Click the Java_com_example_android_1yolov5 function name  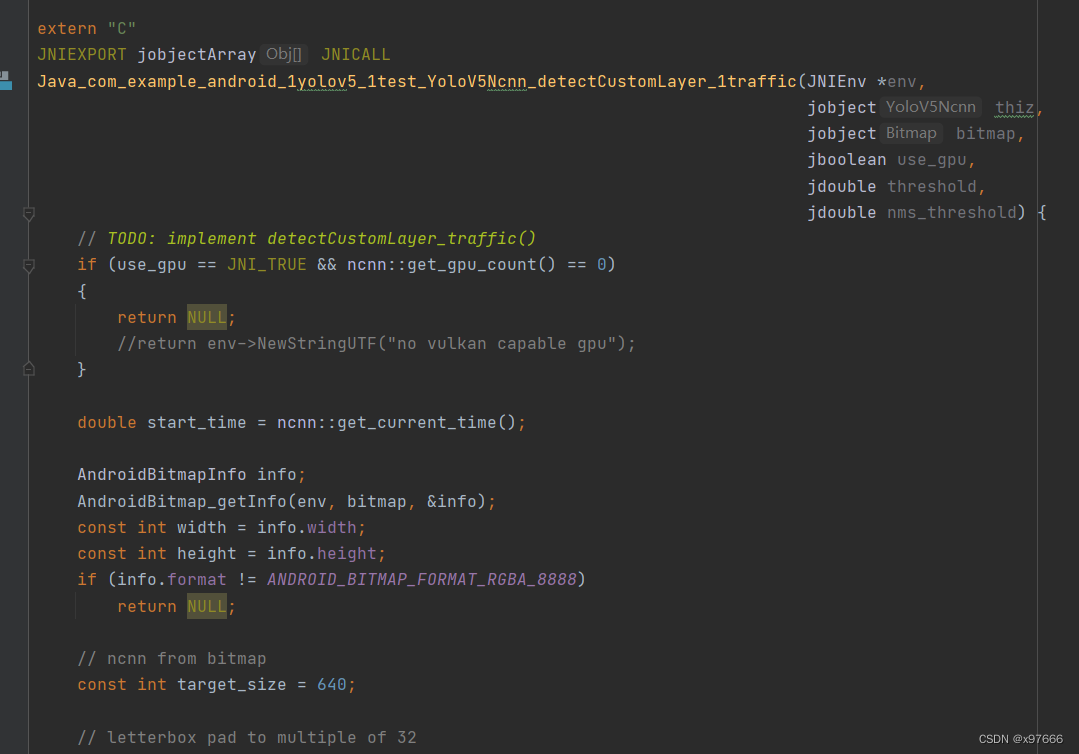point(416,82)
